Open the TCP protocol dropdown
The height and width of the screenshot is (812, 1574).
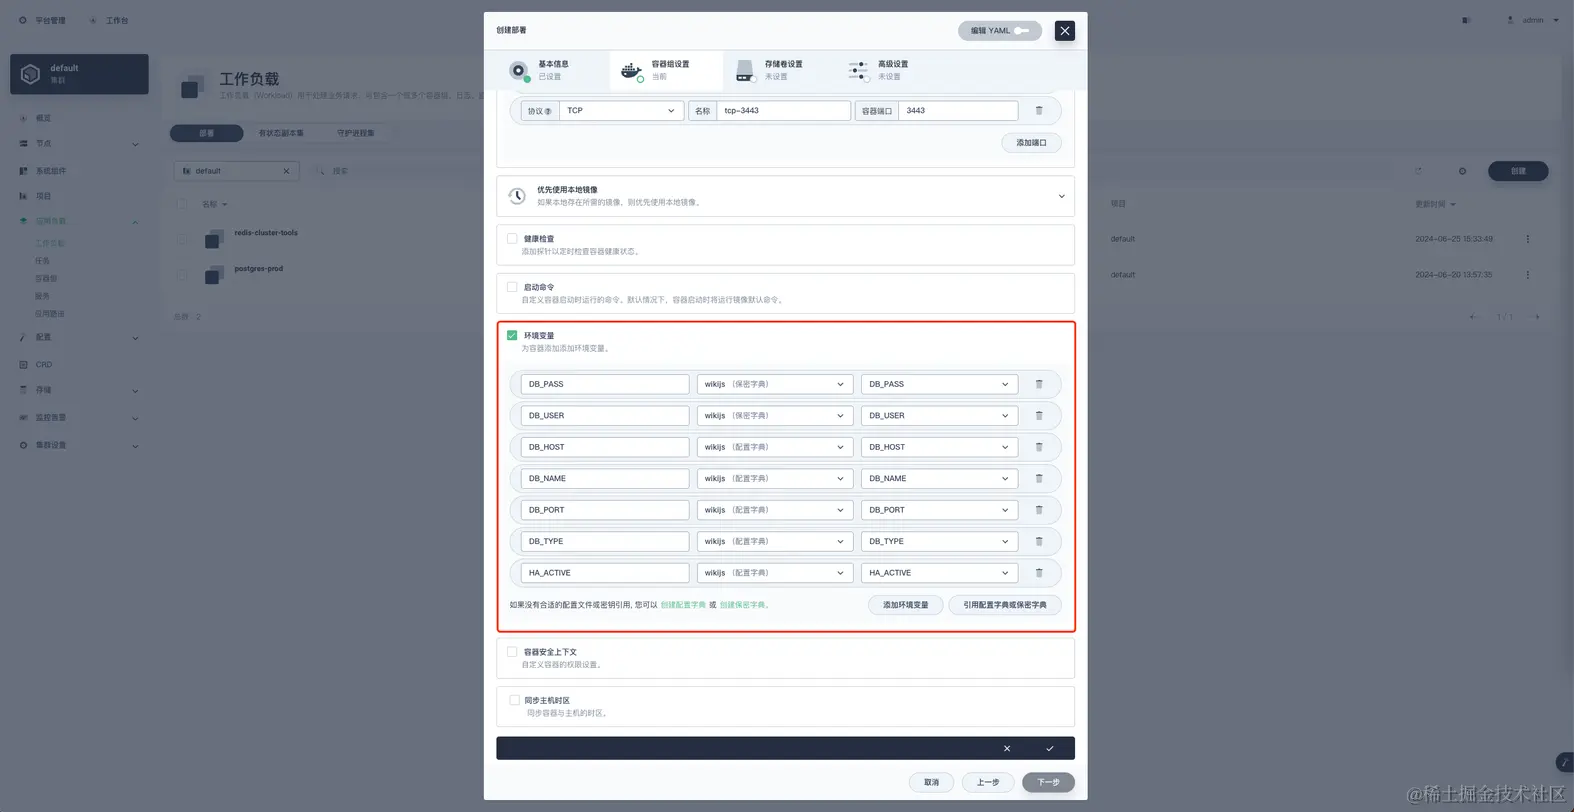pyautogui.click(x=620, y=111)
